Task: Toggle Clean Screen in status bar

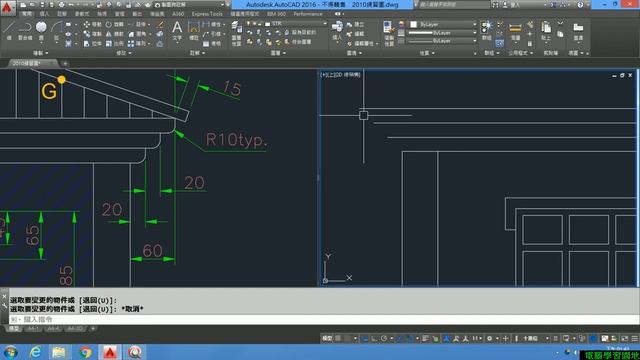Action: pos(624,338)
